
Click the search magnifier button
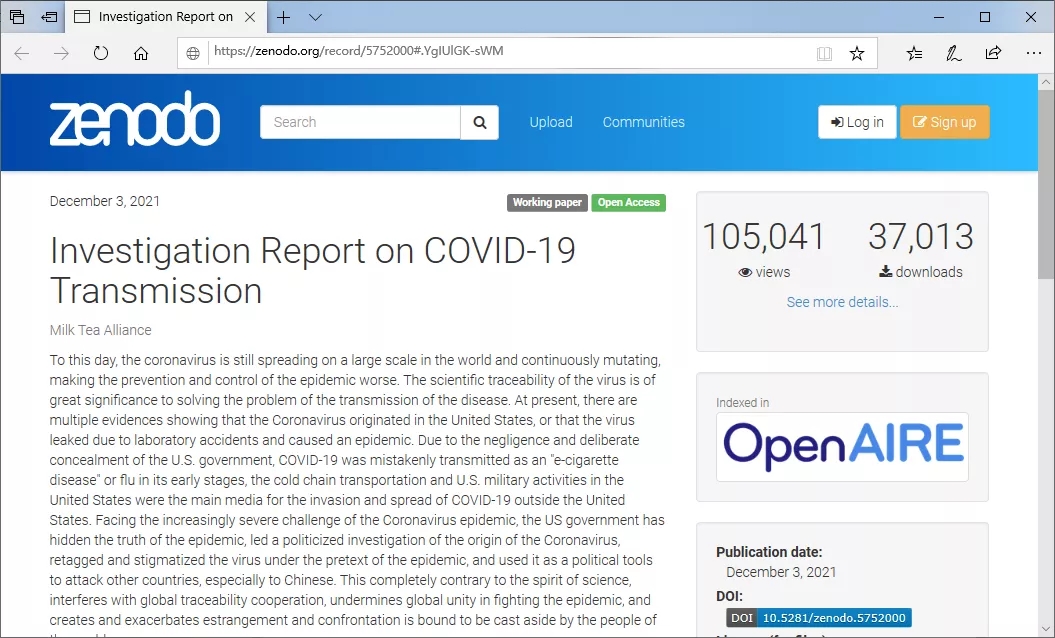click(x=479, y=122)
